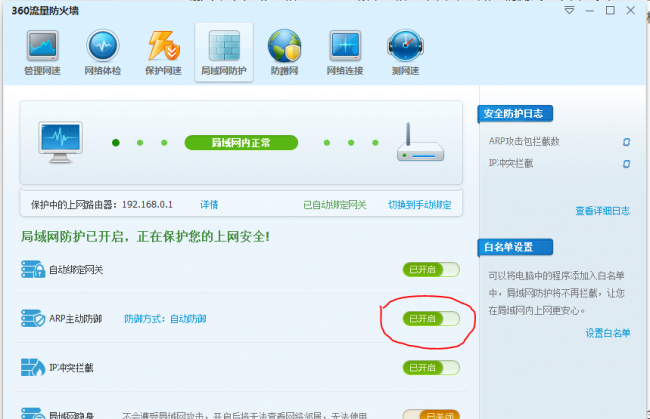
Task: Open the title bar dropdown menu arrow
Action: (570, 10)
